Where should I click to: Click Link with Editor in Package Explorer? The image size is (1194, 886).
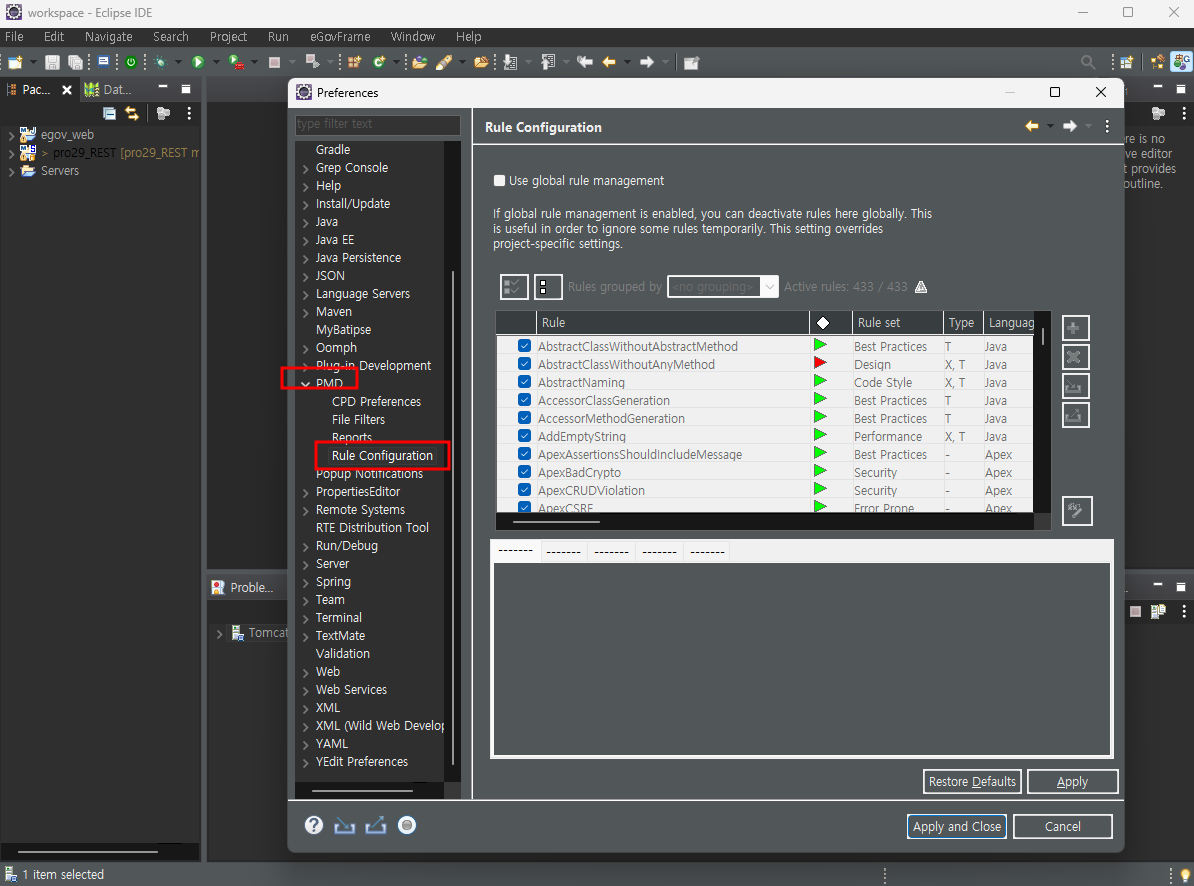point(132,113)
